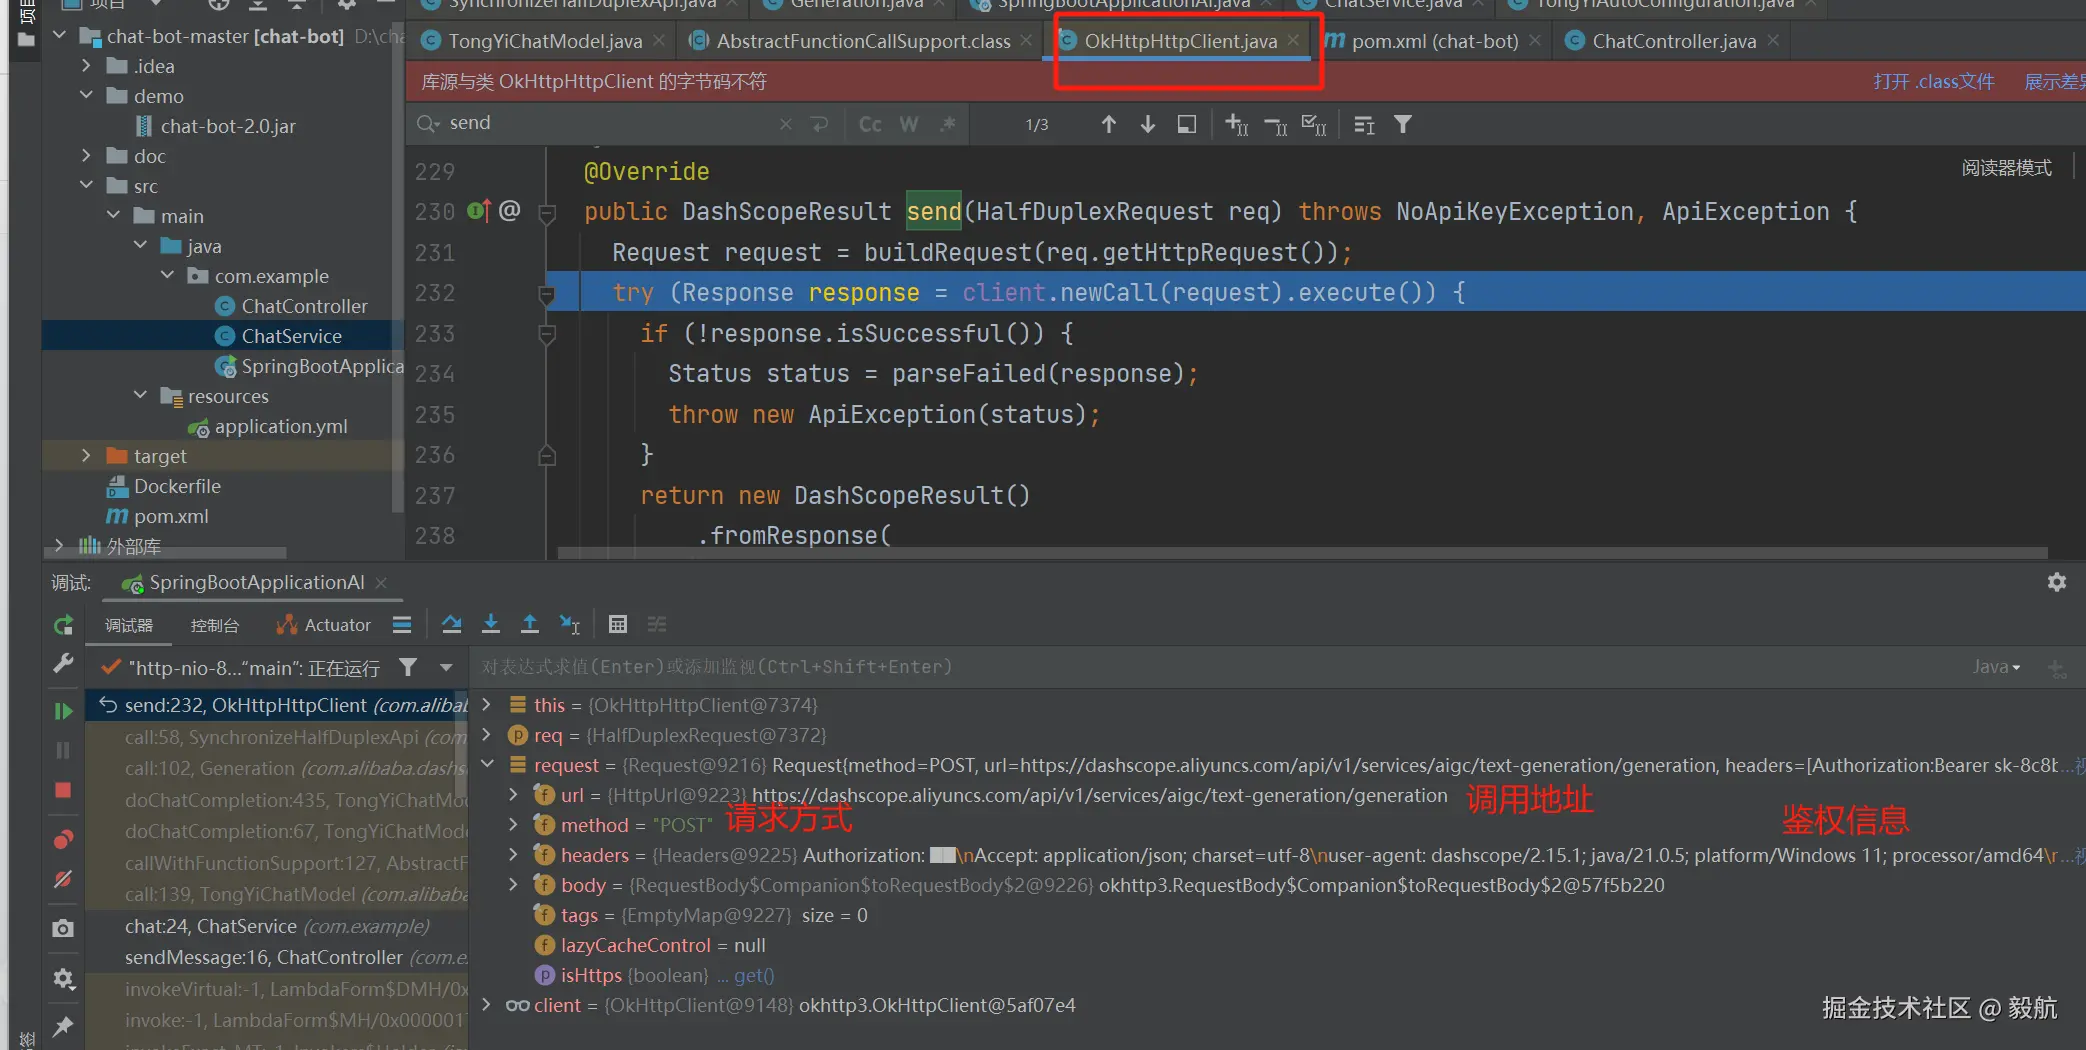This screenshot has width=2086, height=1050.
Task: Open Evaluate Expression calculator icon
Action: coord(618,625)
